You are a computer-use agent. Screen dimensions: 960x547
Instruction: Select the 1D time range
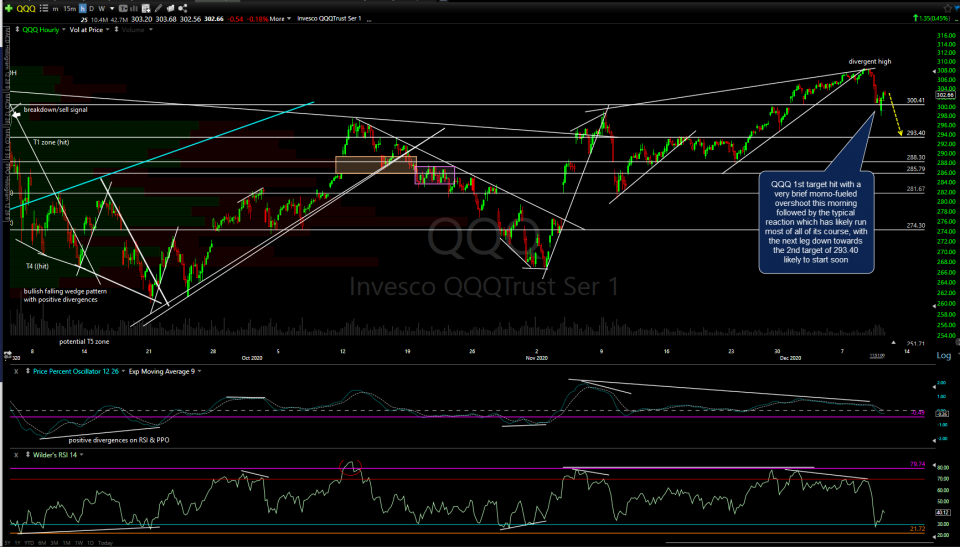click(x=91, y=543)
